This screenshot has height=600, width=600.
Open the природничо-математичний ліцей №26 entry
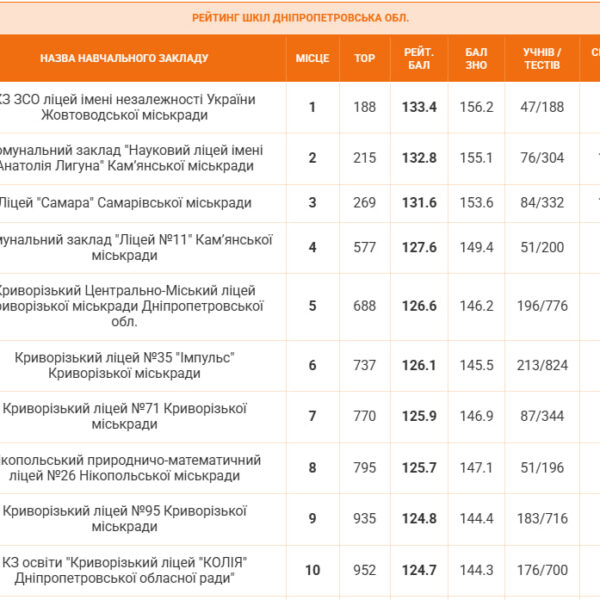click(x=128, y=468)
